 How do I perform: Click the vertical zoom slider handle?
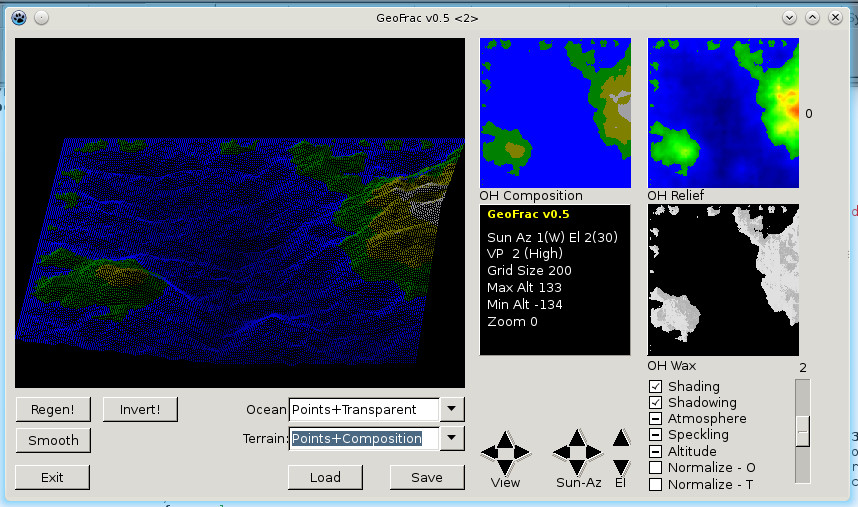point(802,431)
